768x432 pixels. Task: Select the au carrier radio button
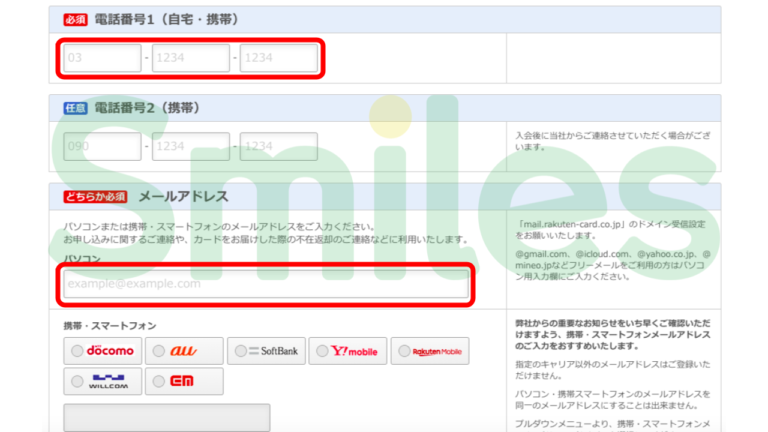[x=159, y=351]
